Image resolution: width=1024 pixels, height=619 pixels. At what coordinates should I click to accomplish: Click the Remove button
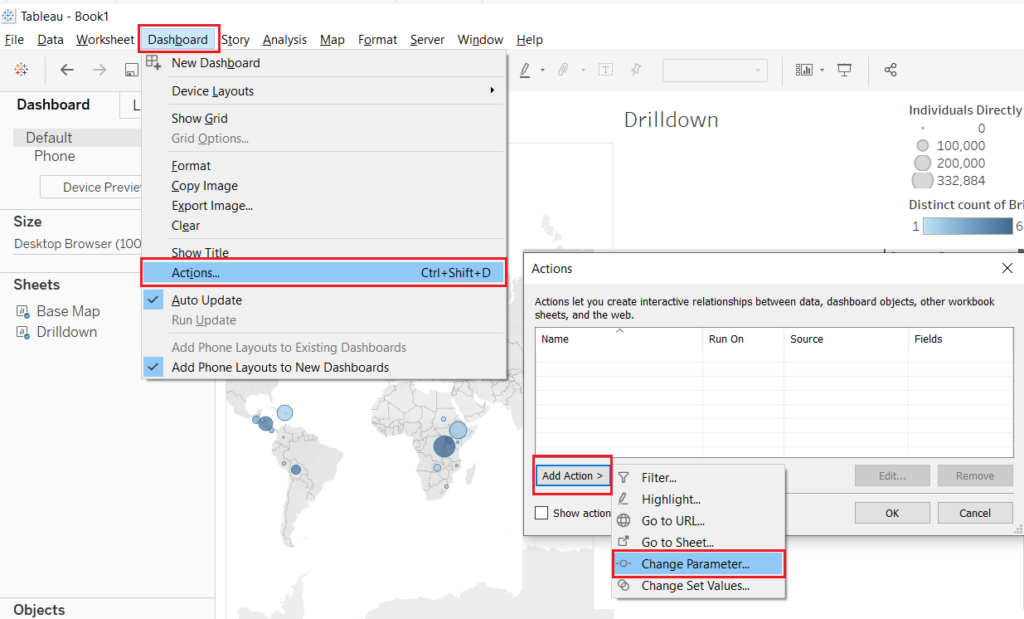coord(975,476)
